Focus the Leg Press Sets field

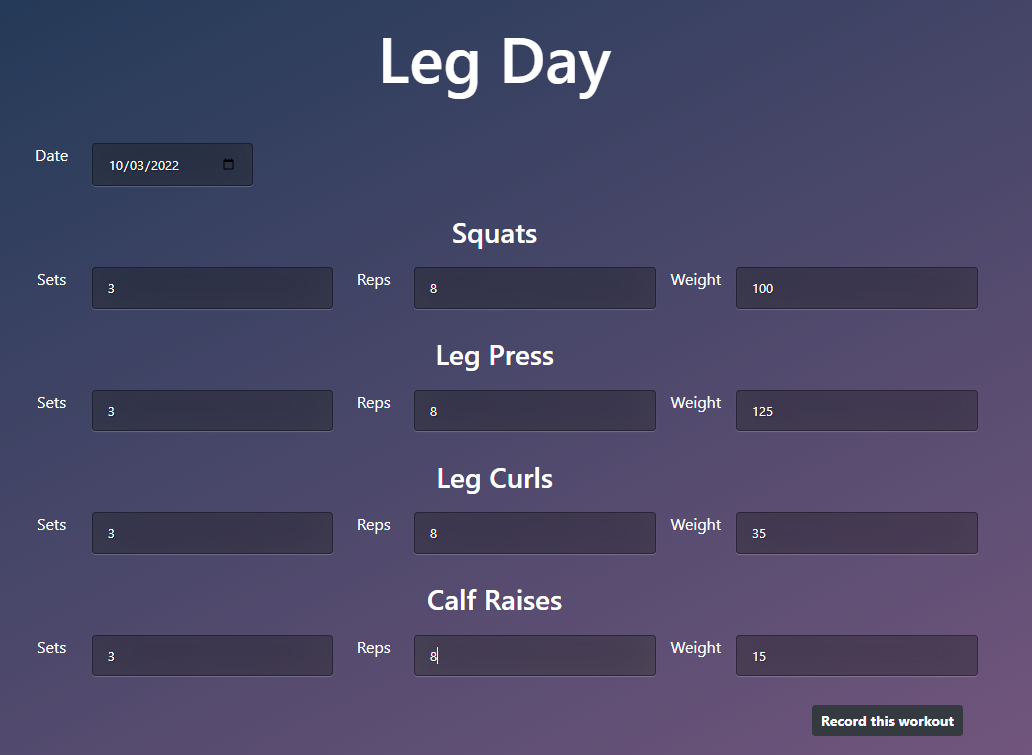coord(212,411)
